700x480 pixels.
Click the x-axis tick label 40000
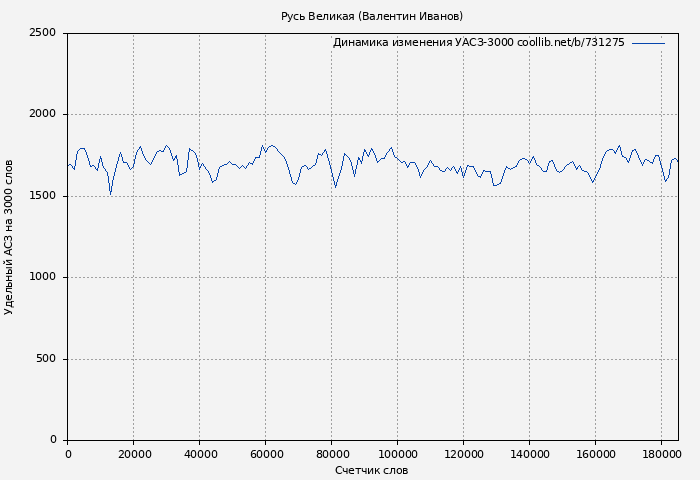(x=199, y=454)
